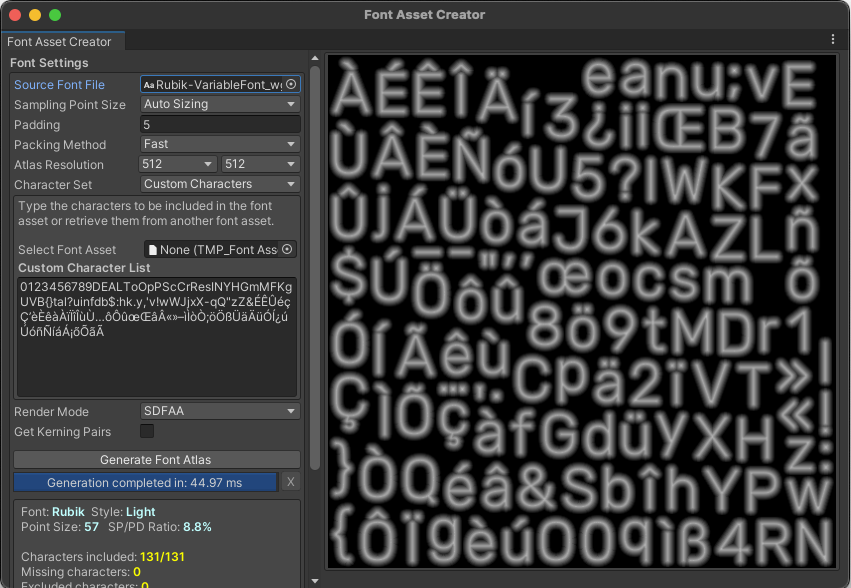The image size is (851, 588).
Task: Open the Atlas Resolution width dropdown
Action: [x=177, y=164]
